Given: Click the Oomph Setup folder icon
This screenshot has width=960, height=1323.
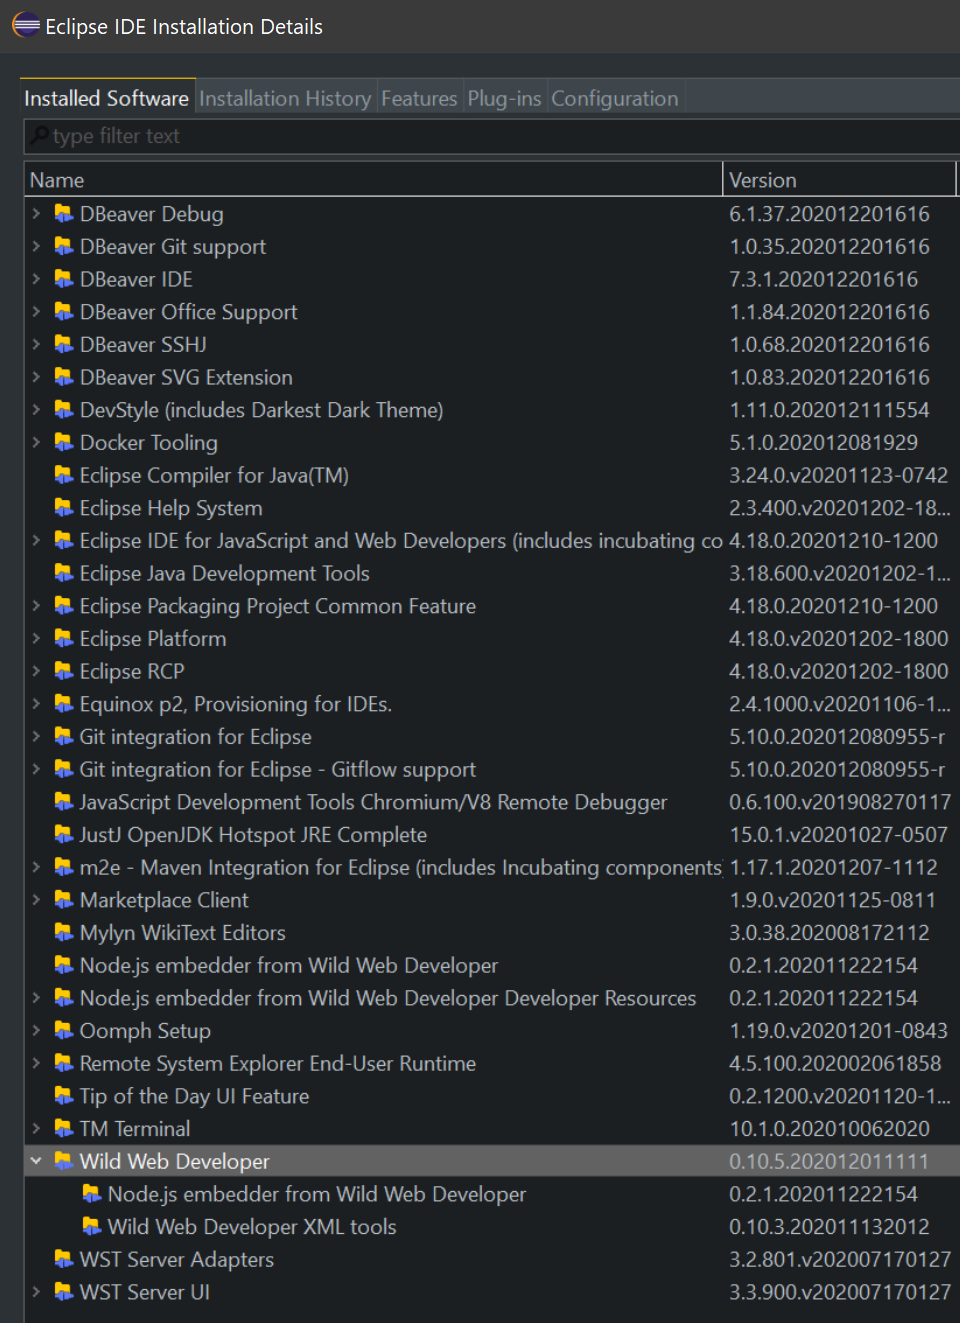Looking at the screenshot, I should 63,1030.
